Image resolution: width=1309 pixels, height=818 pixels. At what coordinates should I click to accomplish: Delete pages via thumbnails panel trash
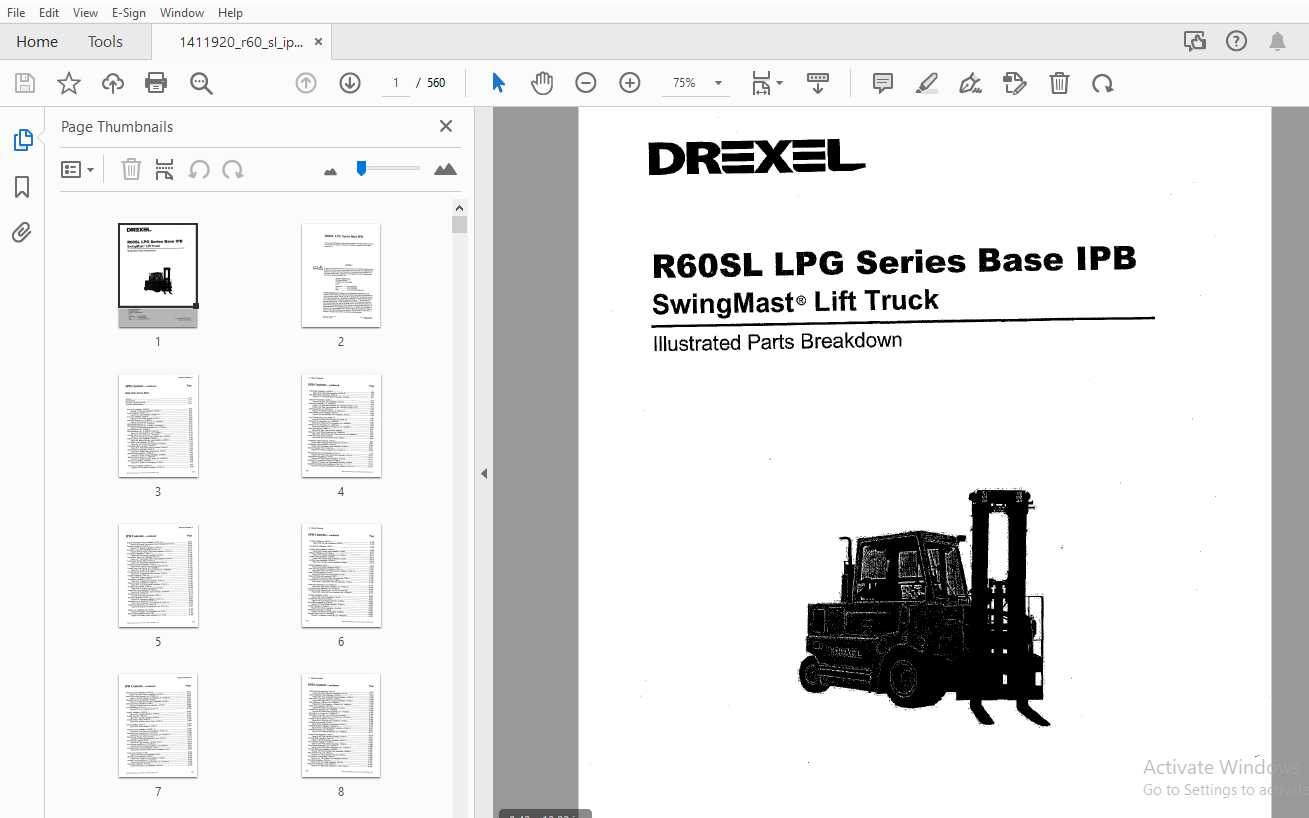click(131, 169)
